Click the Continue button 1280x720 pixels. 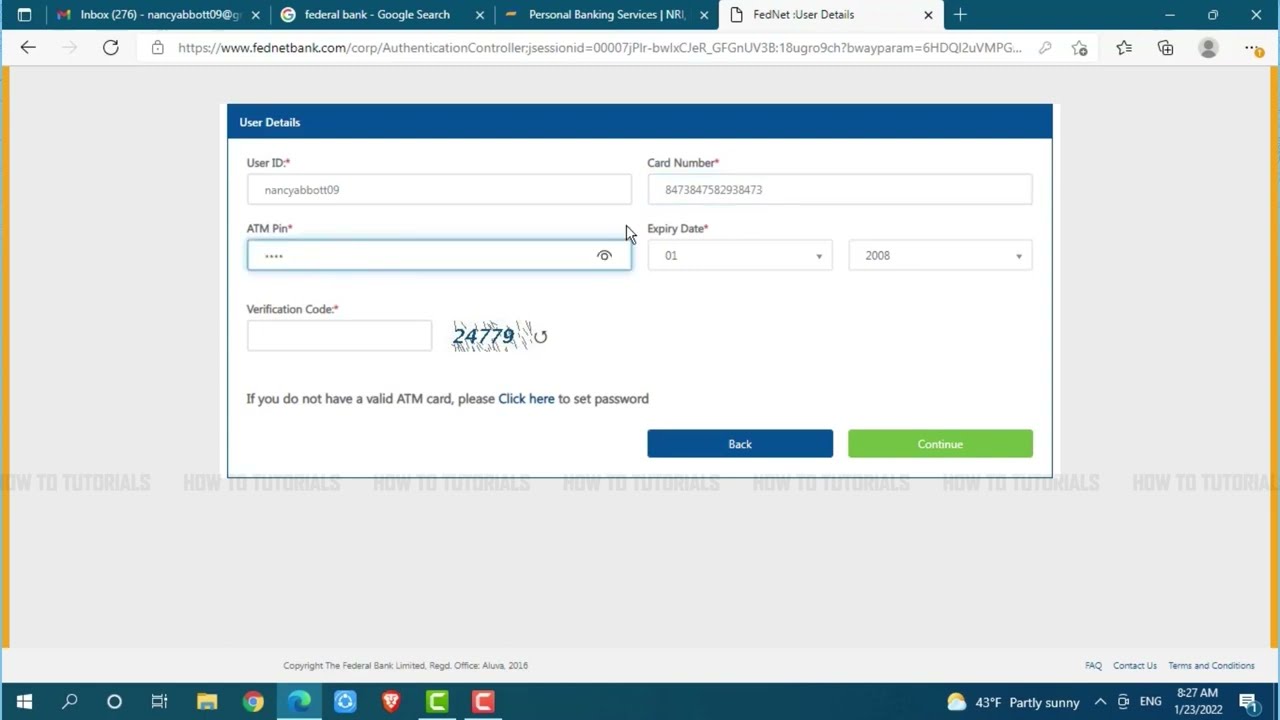(x=940, y=444)
